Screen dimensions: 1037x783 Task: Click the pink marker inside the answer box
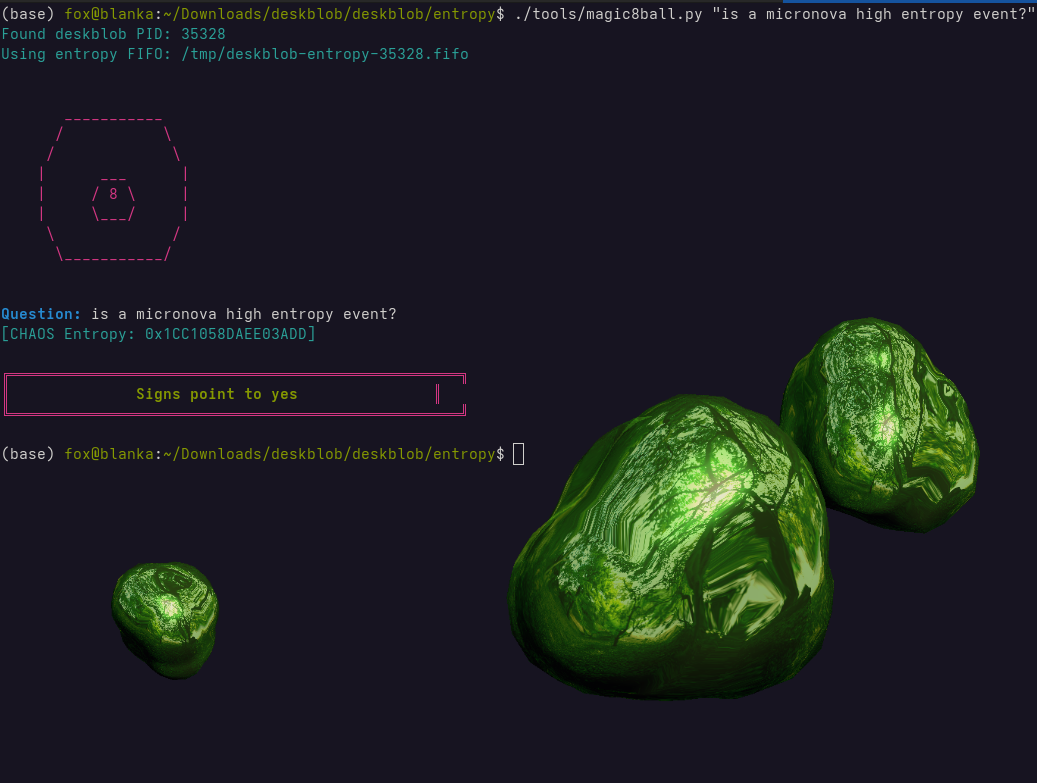tap(437, 394)
